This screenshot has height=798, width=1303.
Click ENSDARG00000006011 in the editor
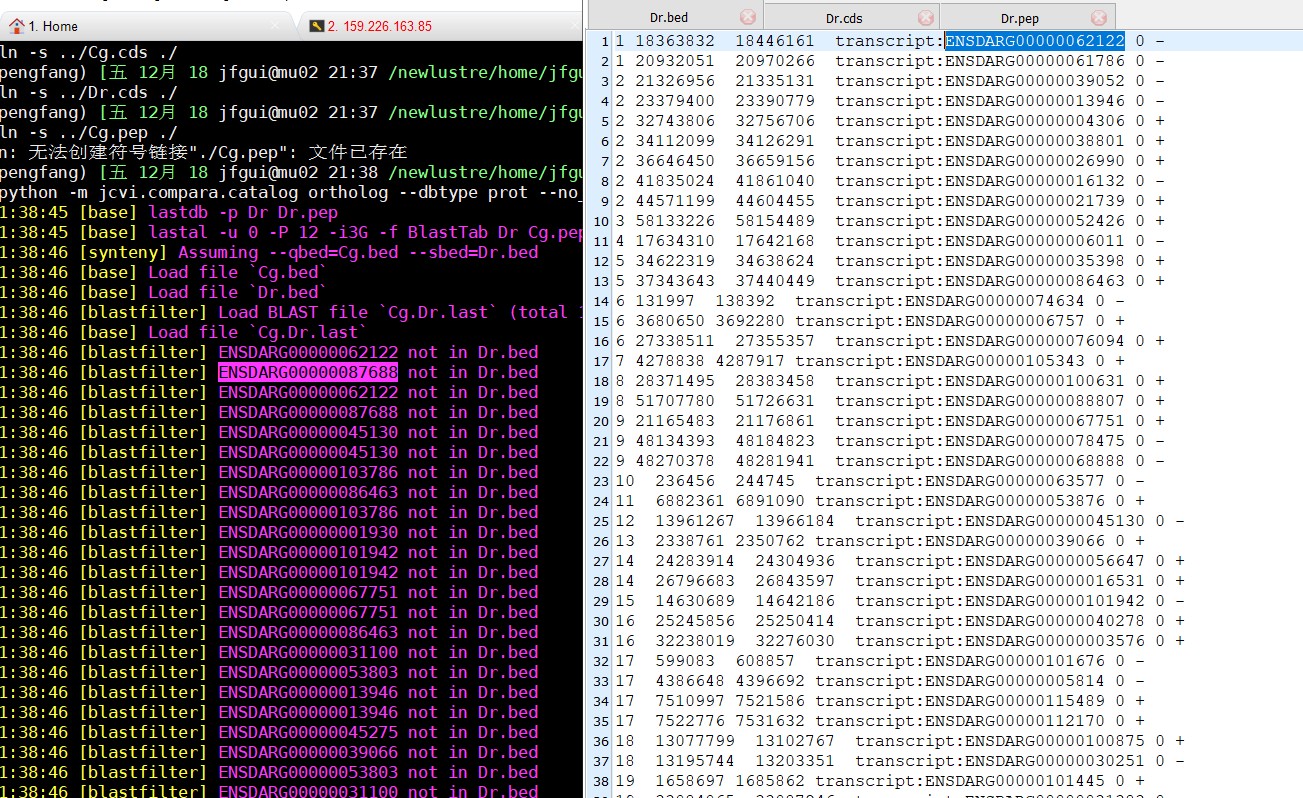click(x=1035, y=241)
